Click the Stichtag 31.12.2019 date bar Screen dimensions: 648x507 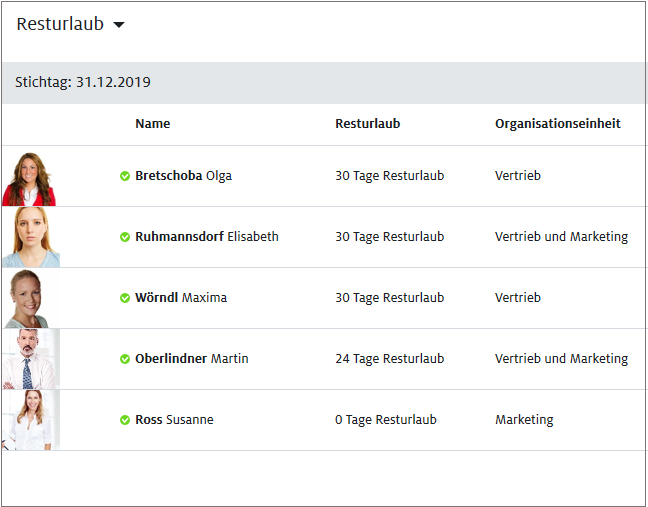[83, 83]
